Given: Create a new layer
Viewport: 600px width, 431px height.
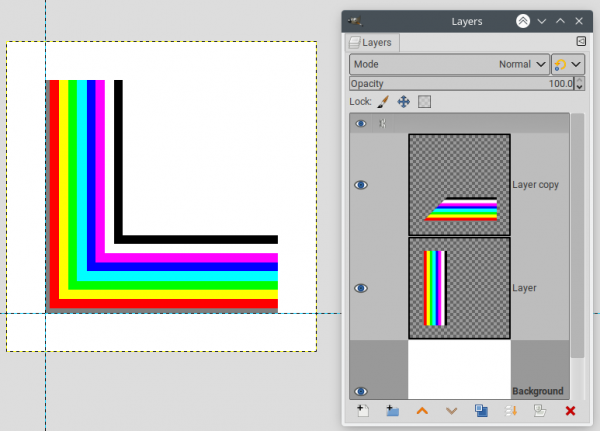Looking at the screenshot, I should tap(363, 411).
